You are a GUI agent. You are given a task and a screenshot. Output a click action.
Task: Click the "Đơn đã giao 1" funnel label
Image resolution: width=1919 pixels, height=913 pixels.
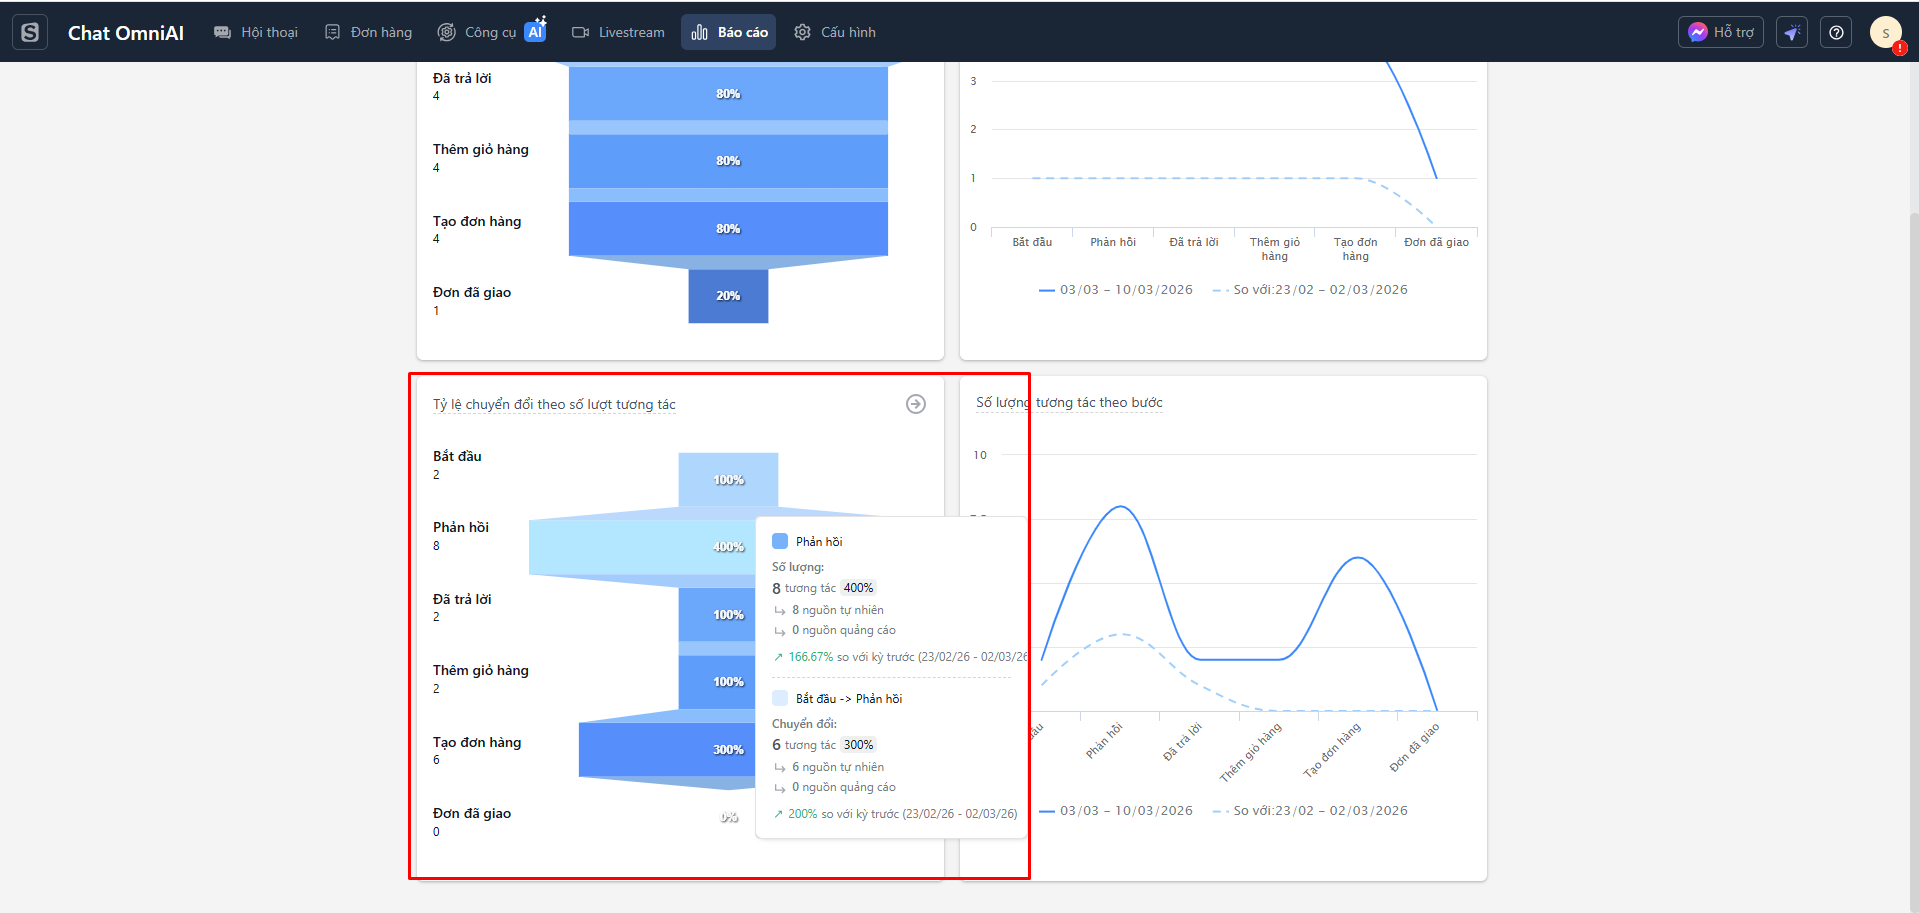(x=472, y=301)
